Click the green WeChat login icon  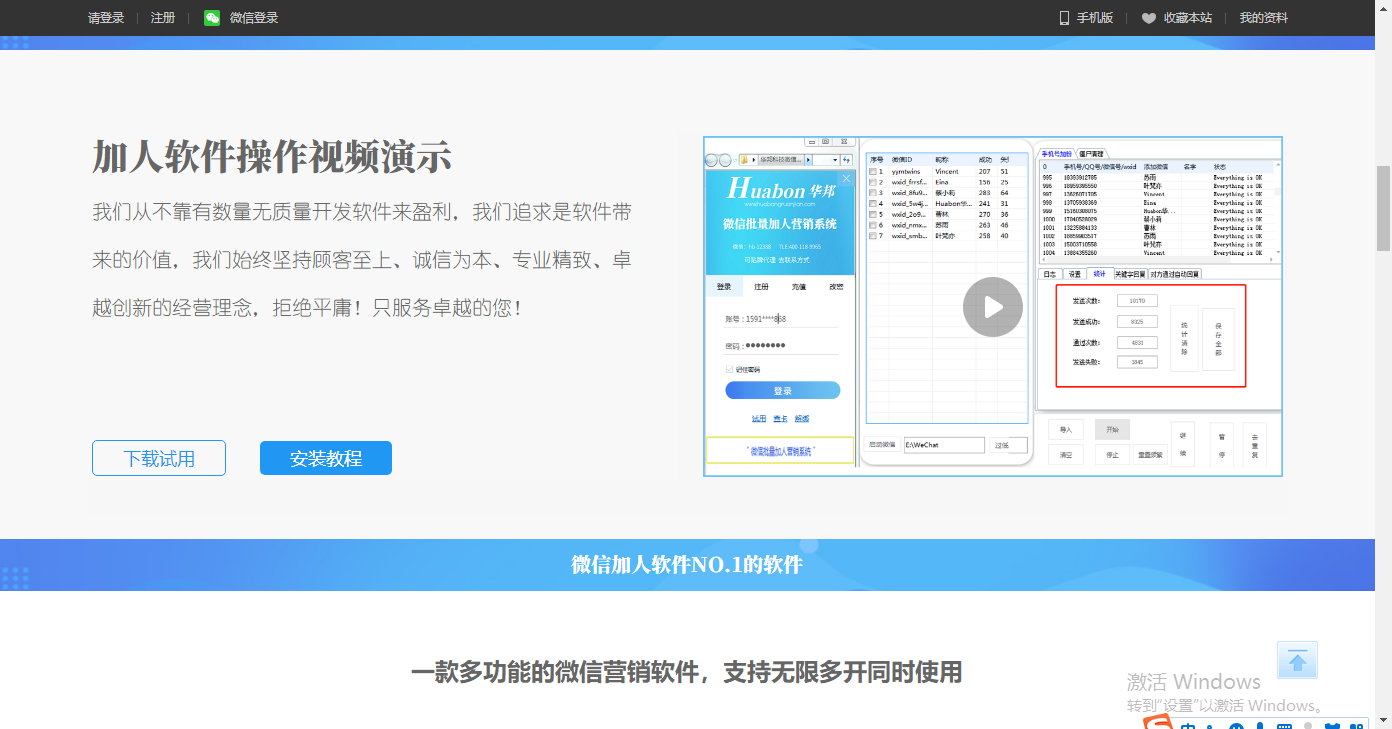click(212, 18)
